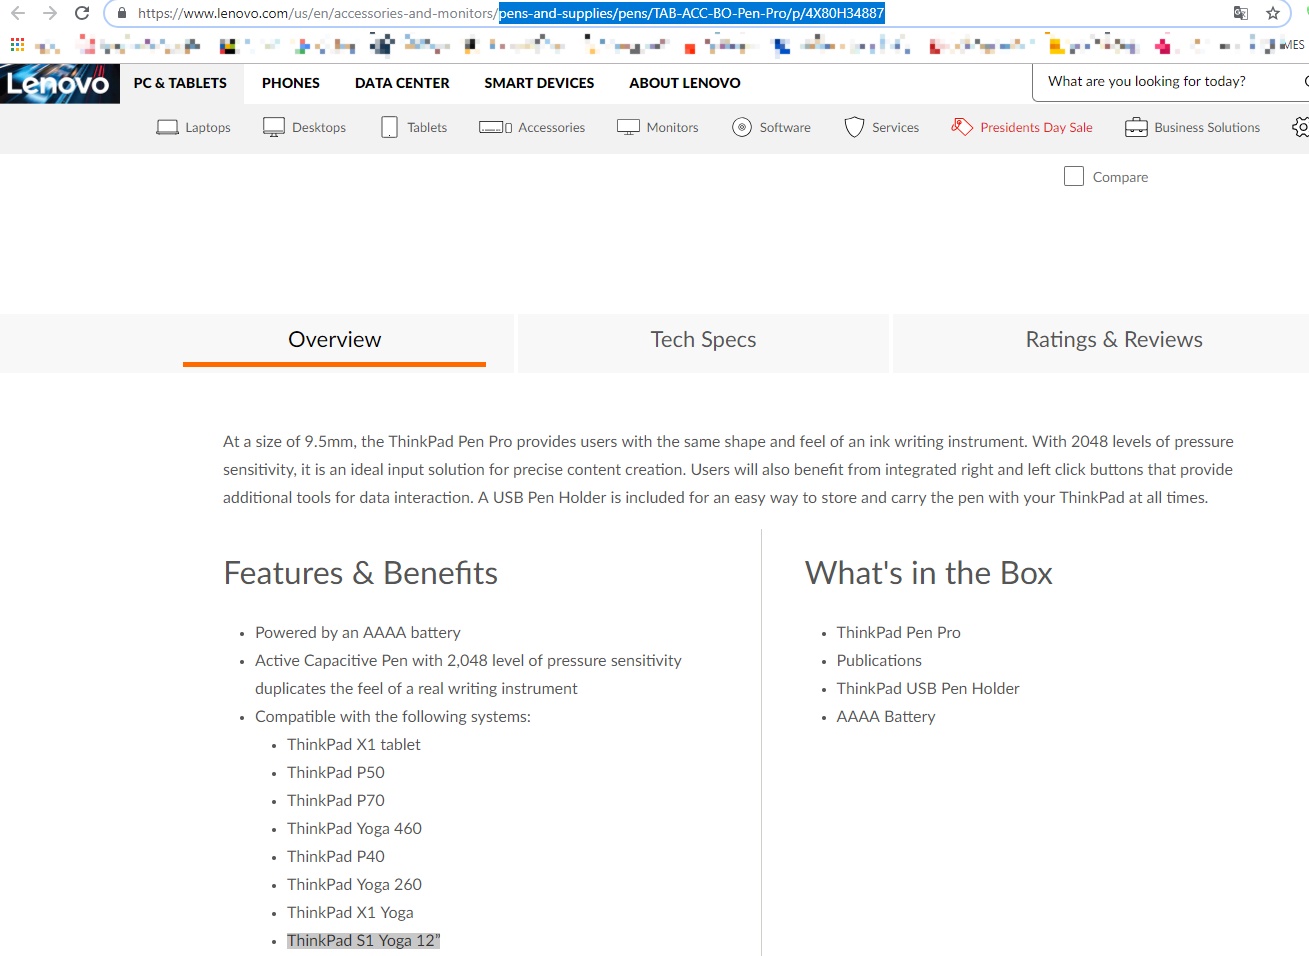Go forward with the browser forward arrow
This screenshot has width=1309, height=956.
[50, 13]
